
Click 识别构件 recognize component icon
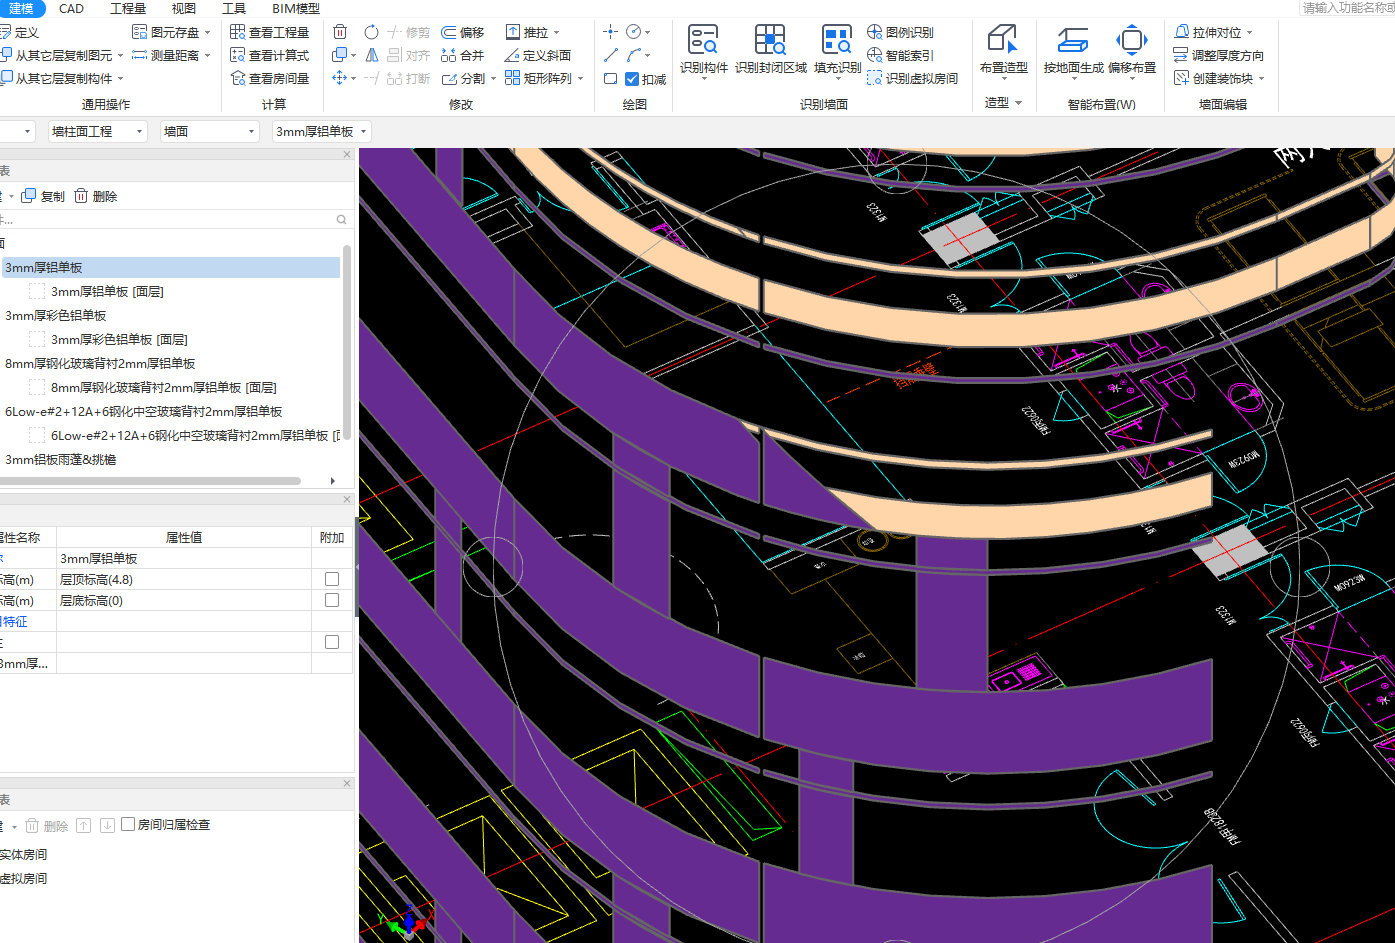point(704,41)
